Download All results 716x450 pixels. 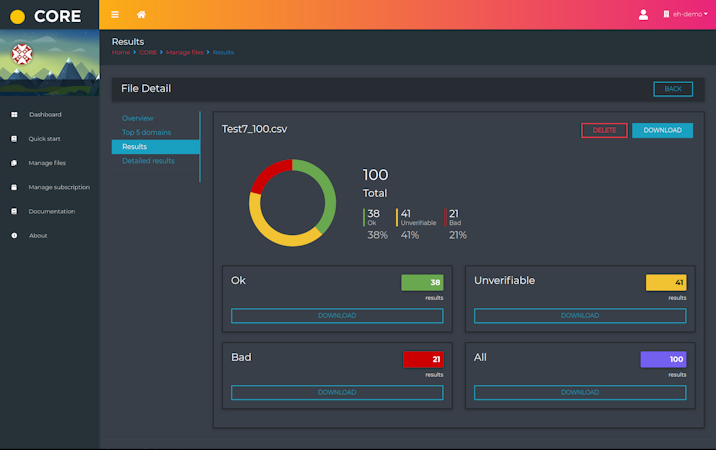click(x=580, y=392)
